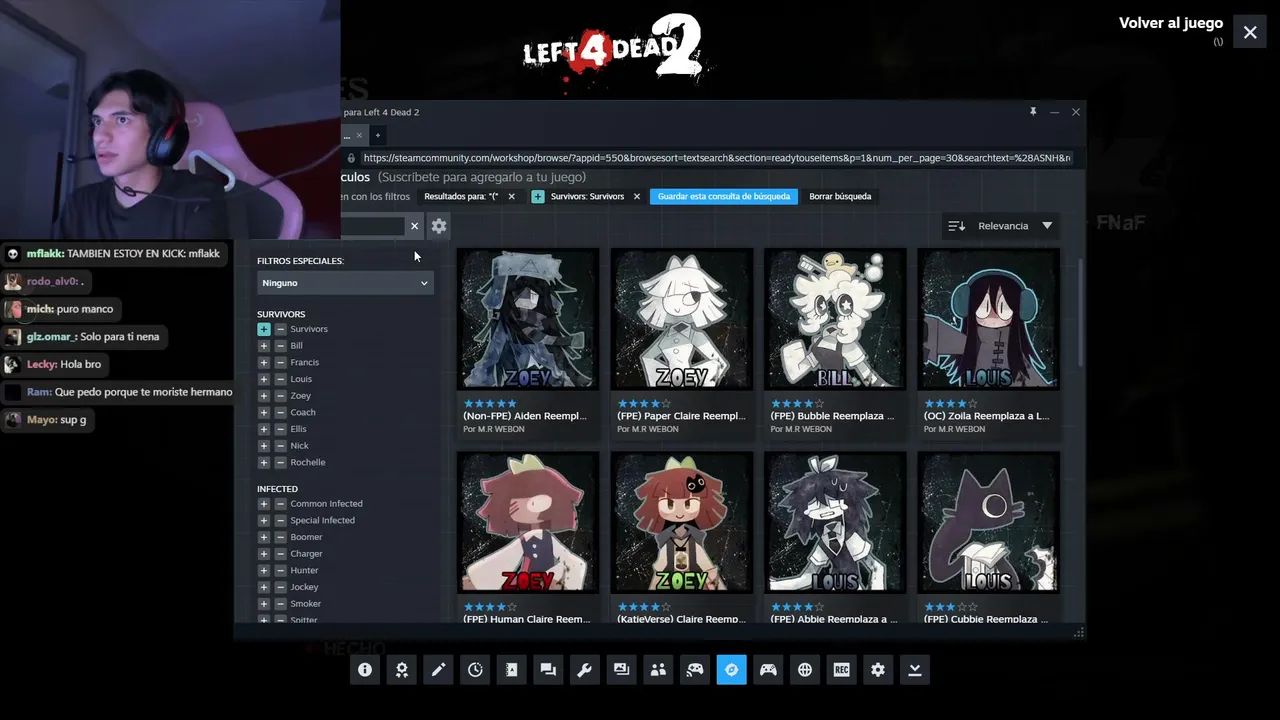Image resolution: width=1280 pixels, height=720 pixels.
Task: Open the downloads arrow icon
Action: point(914,670)
